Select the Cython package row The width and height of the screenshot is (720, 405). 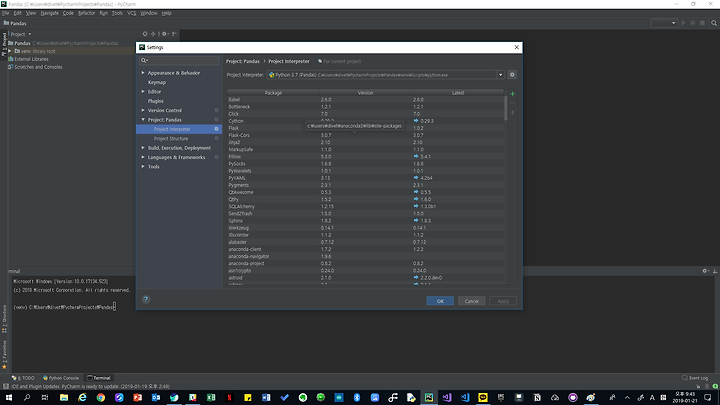pos(366,121)
